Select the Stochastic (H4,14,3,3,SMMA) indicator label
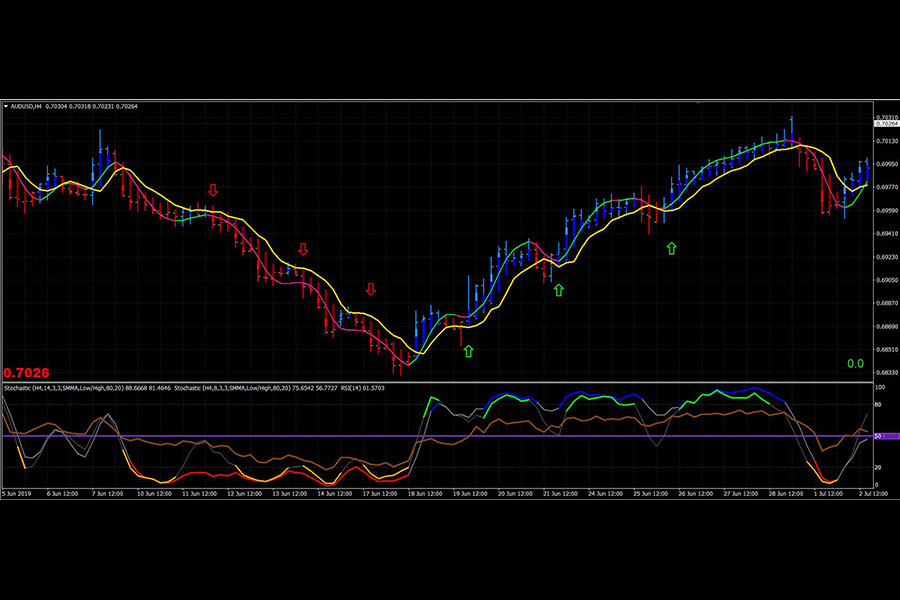 click(87, 388)
